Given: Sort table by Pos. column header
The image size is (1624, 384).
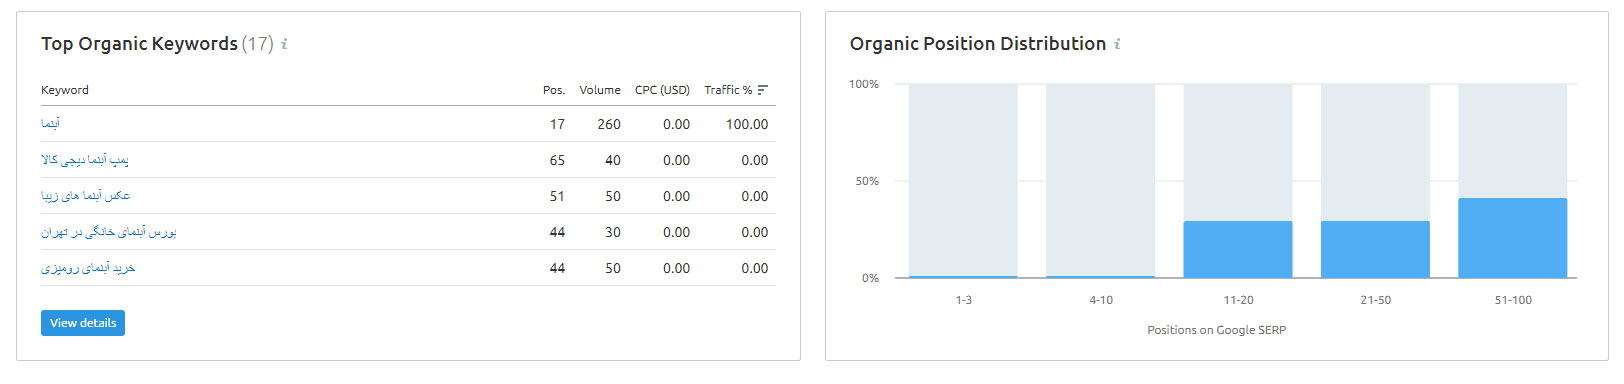Looking at the screenshot, I should [554, 90].
